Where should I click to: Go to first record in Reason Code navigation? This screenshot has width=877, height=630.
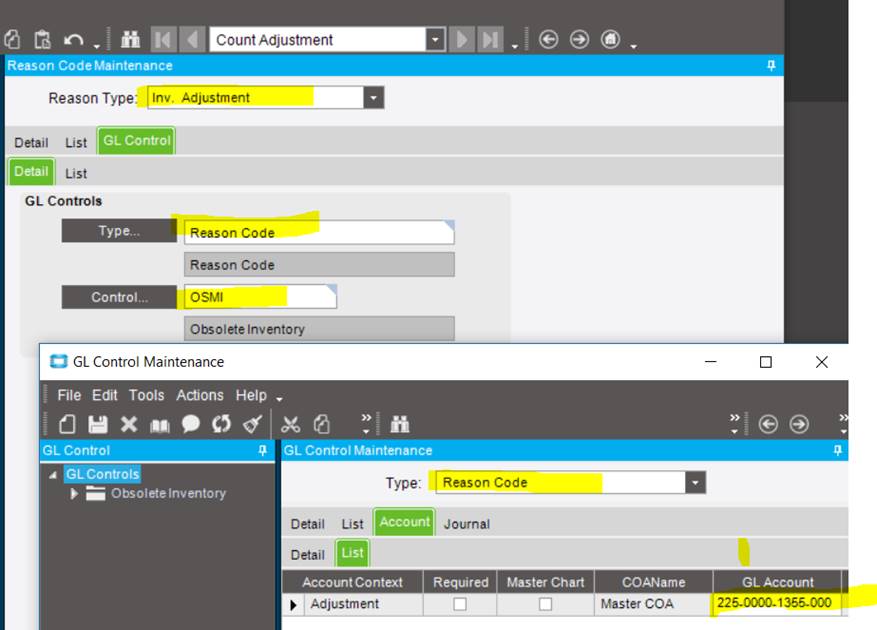tap(163, 40)
